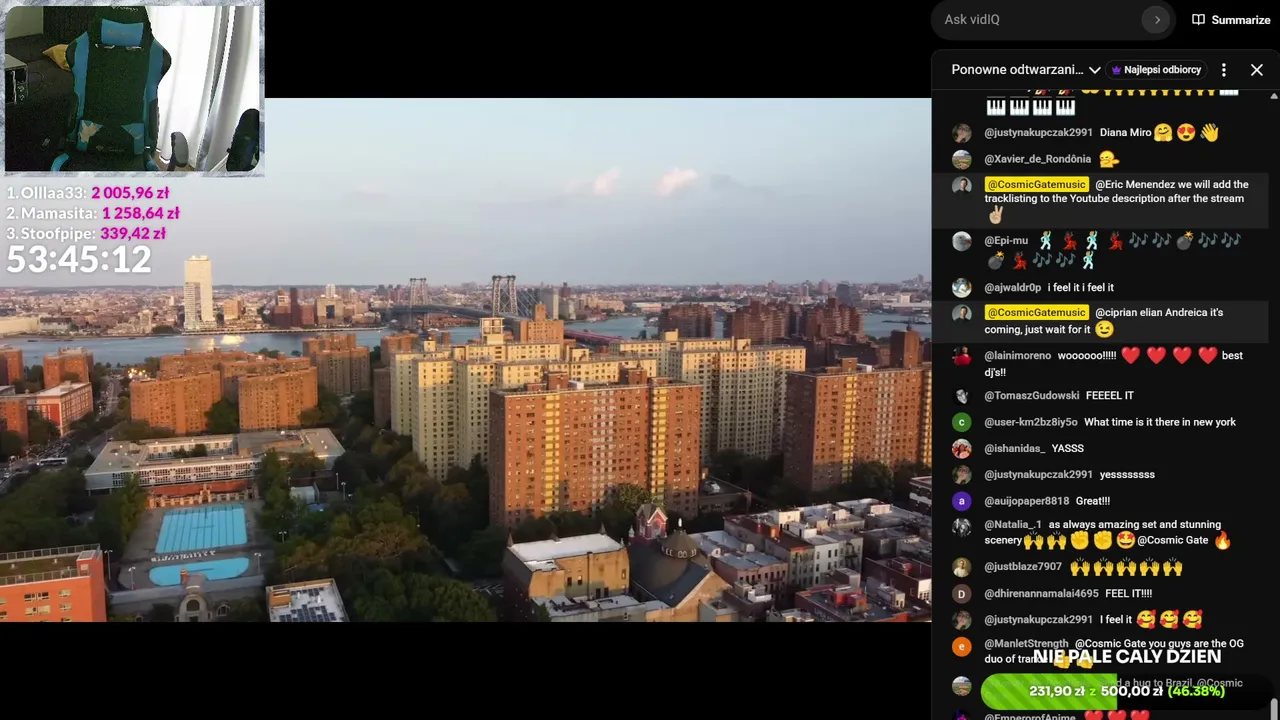Click the Najlepsi odbiorcy badge

click(1156, 70)
